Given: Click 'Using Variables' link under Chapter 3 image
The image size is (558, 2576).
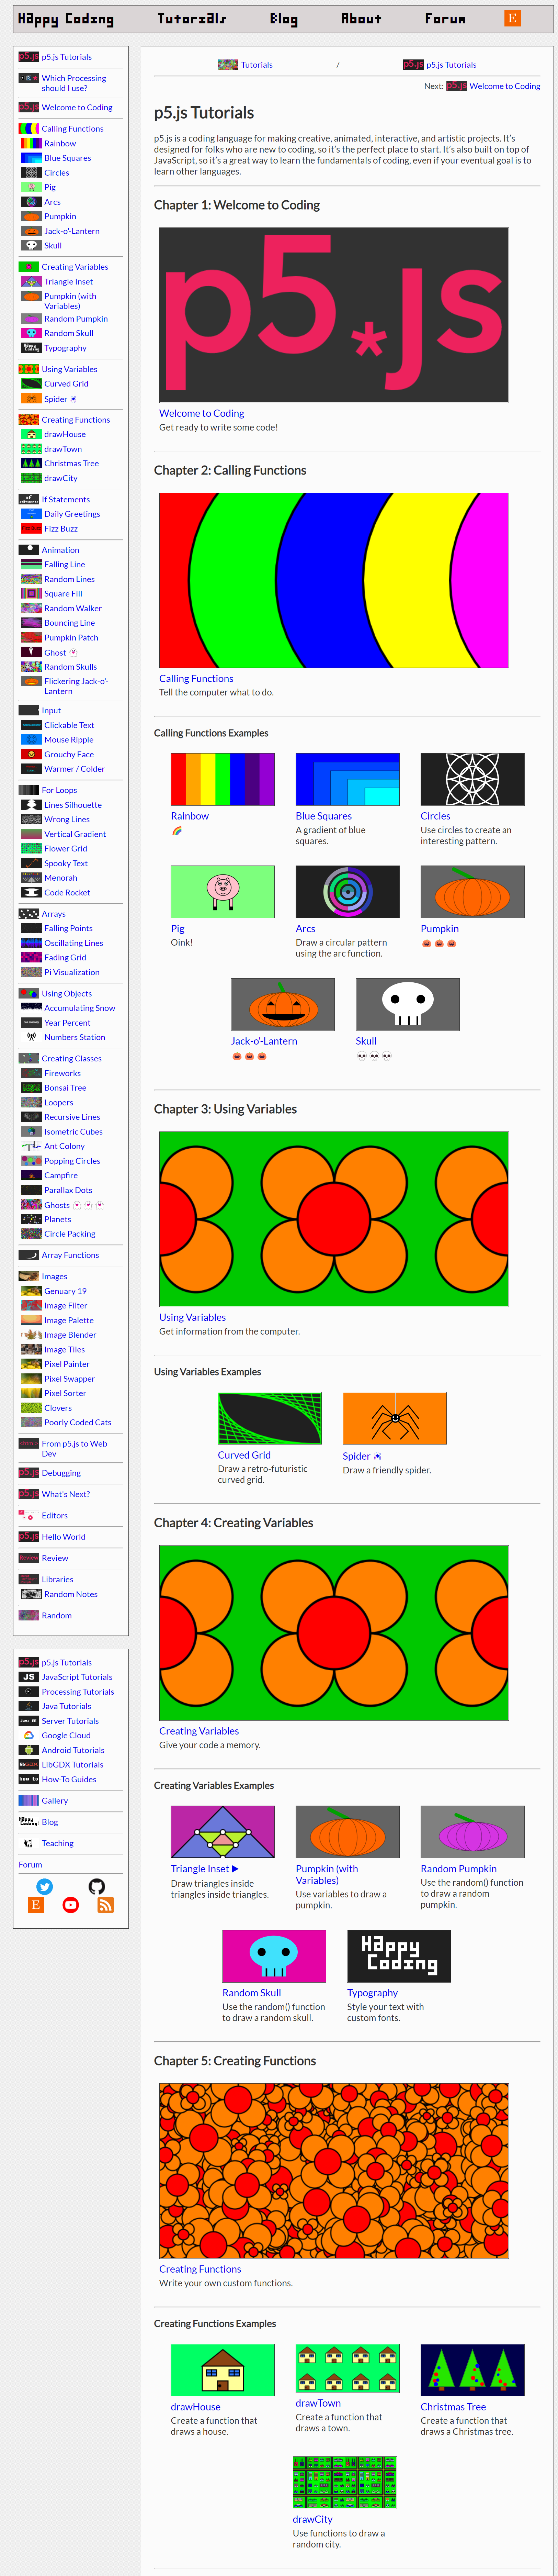Looking at the screenshot, I should 192,1317.
